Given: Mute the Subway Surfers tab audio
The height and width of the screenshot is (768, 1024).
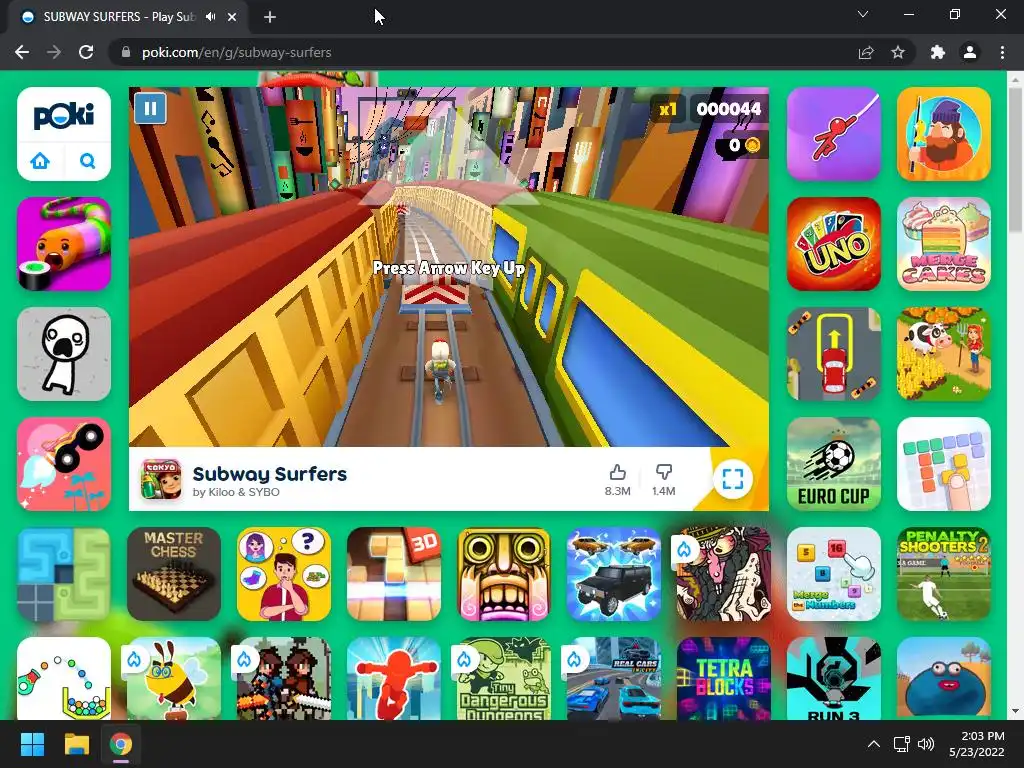Looking at the screenshot, I should [x=210, y=17].
